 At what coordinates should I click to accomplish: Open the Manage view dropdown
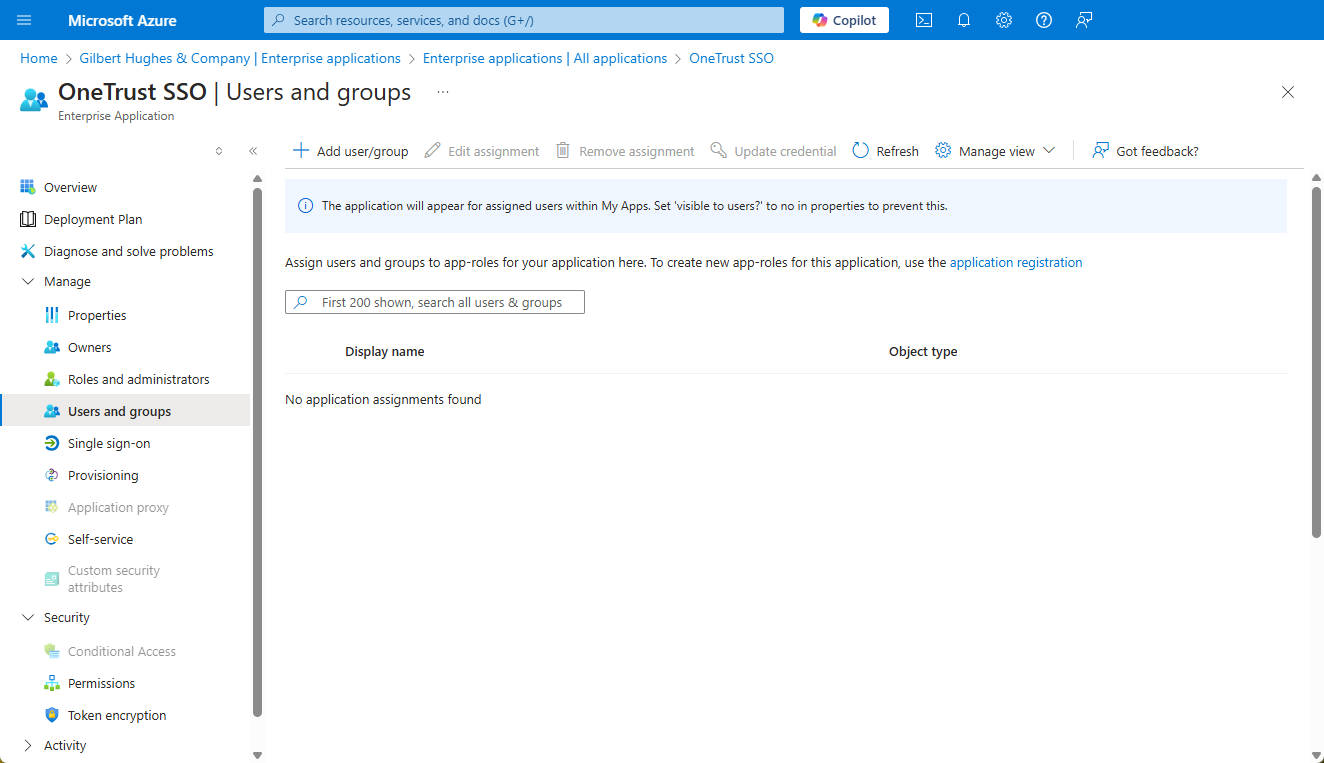(x=995, y=150)
